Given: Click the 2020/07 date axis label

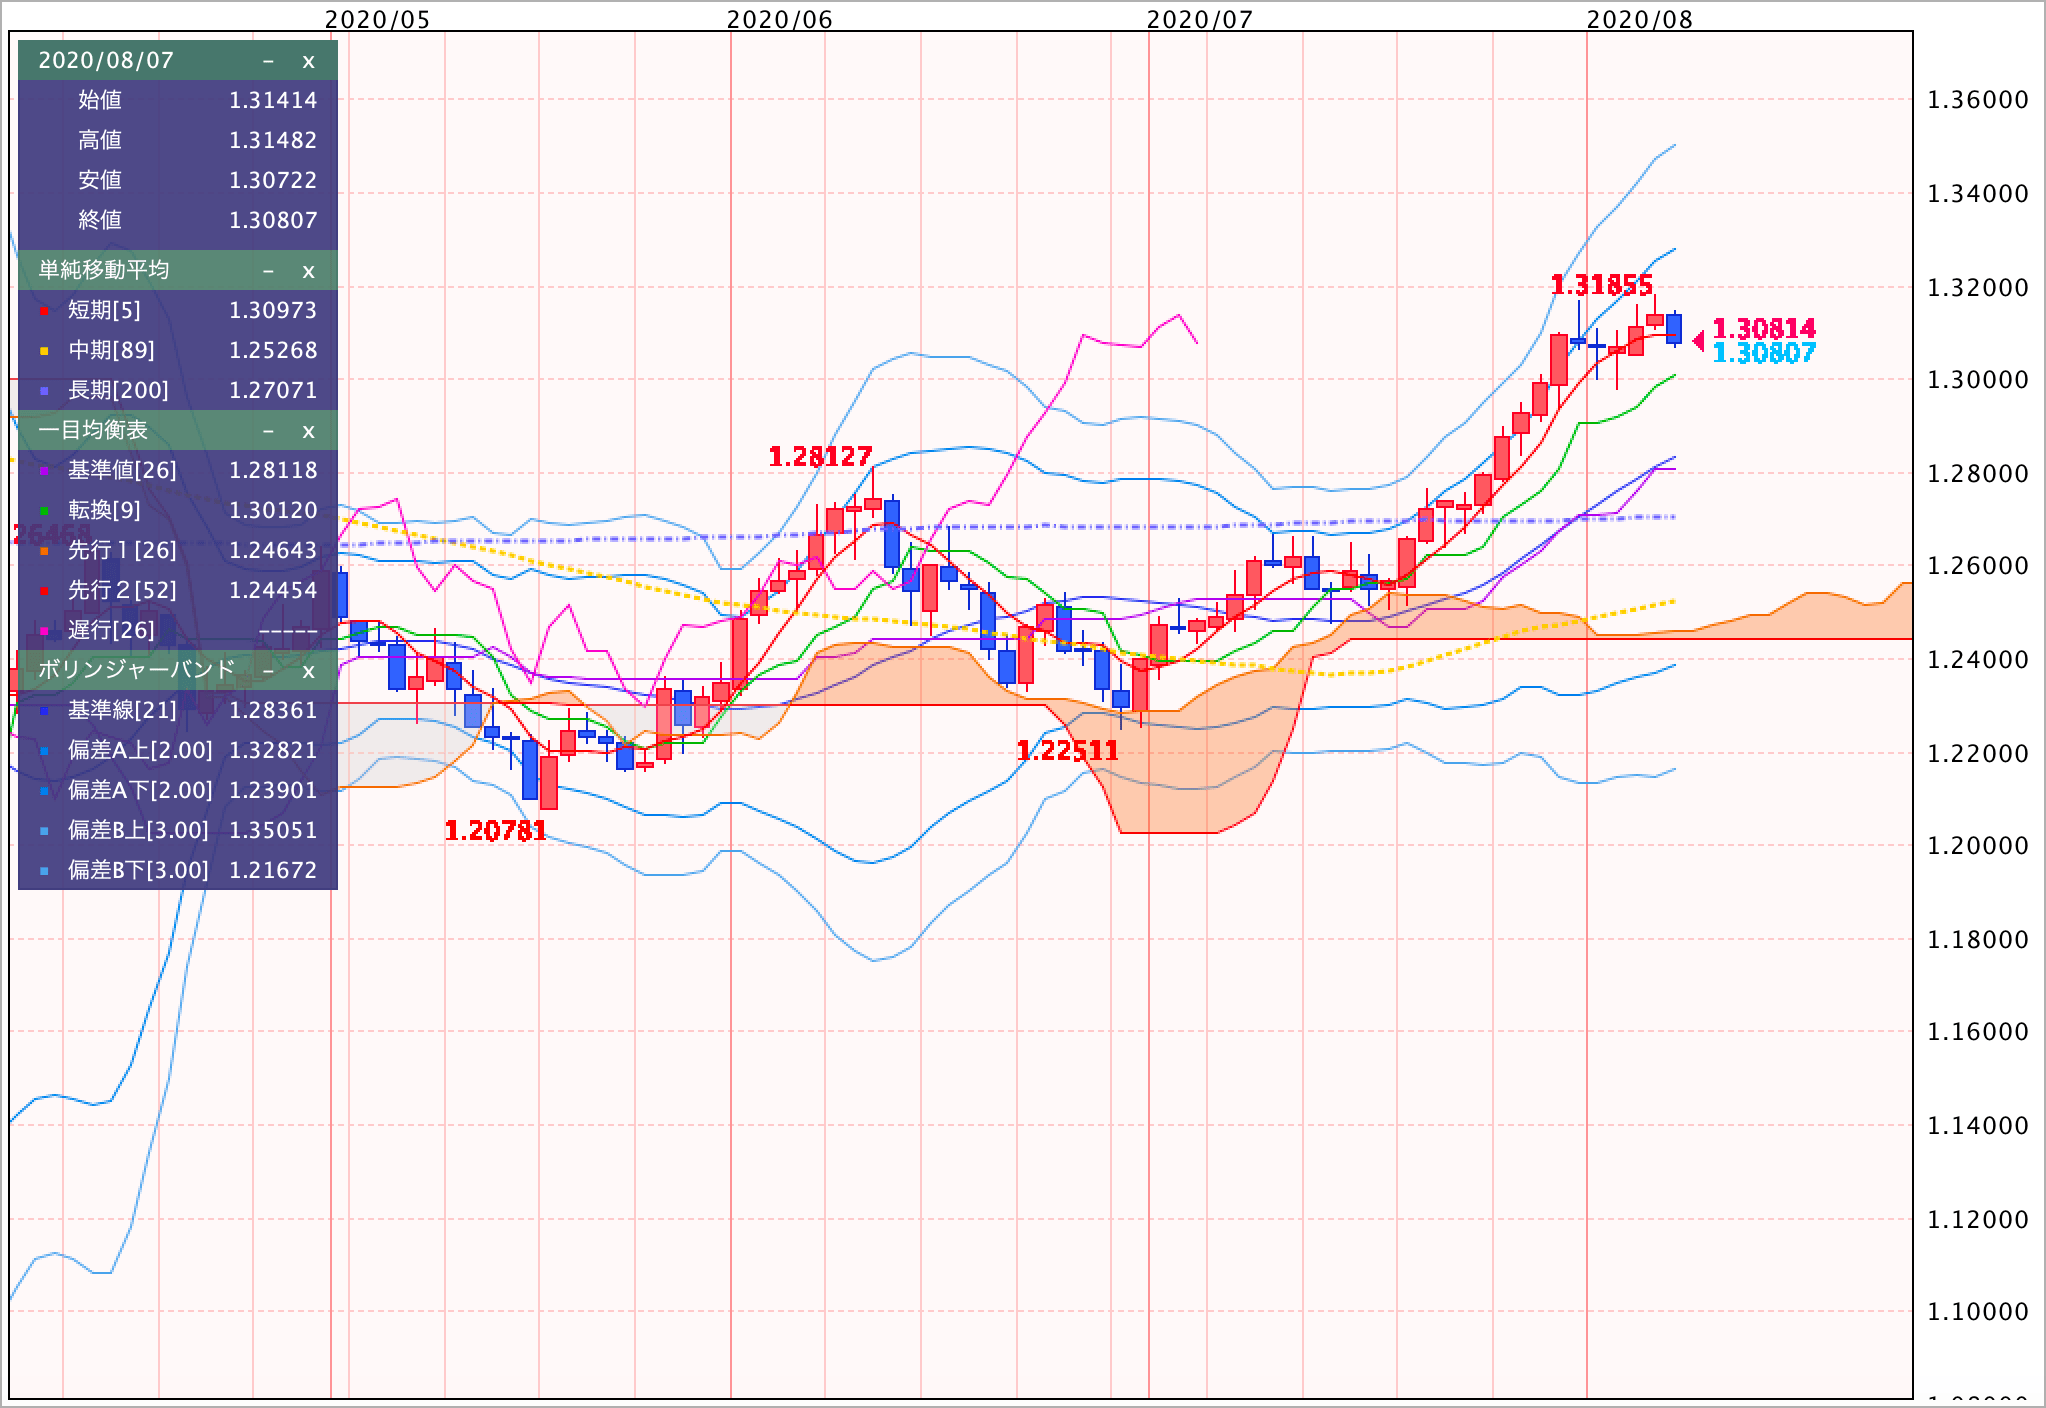Looking at the screenshot, I should 1200,20.
